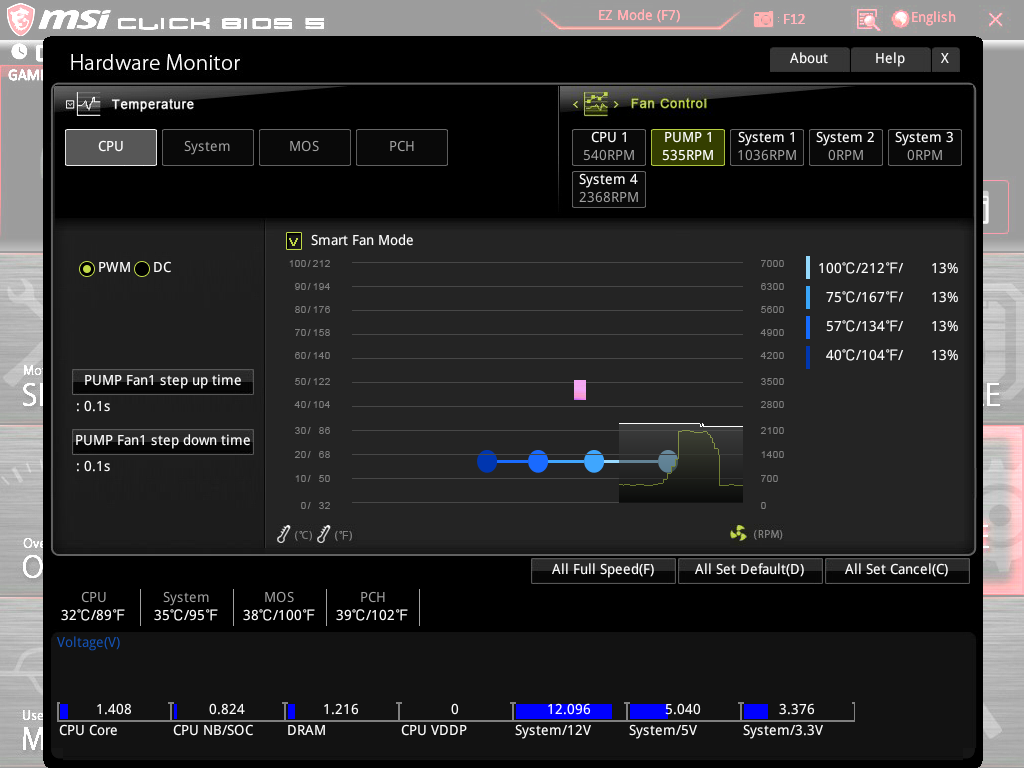Switch to EZ Mode (F7)
This screenshot has height=768, width=1024.
point(639,16)
